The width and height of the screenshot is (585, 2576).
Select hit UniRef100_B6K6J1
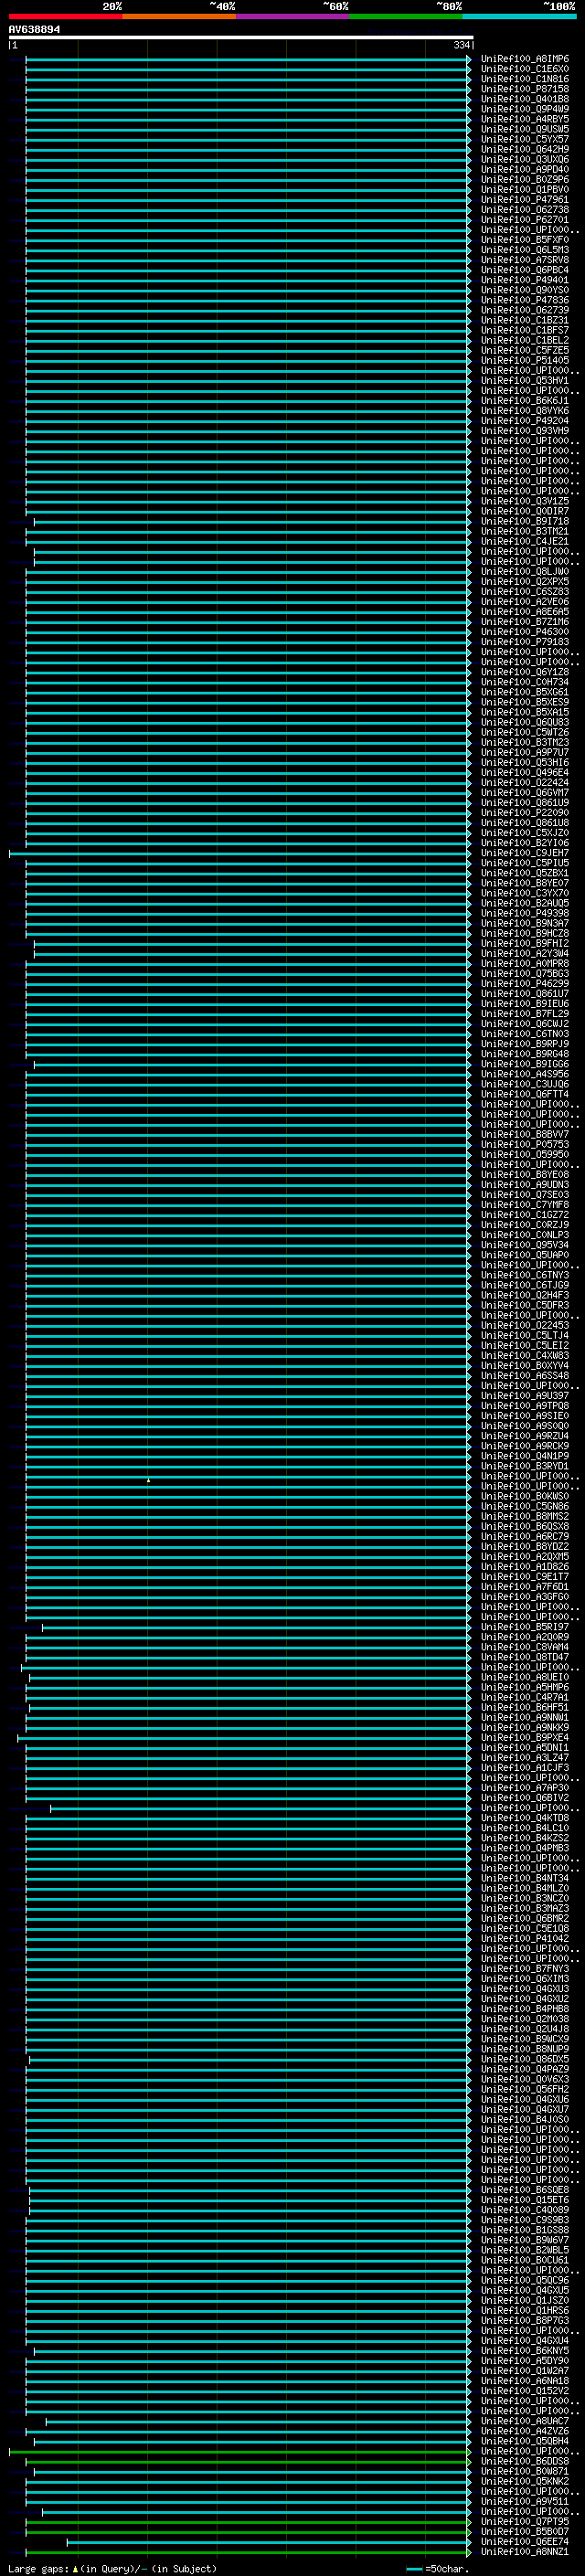coord(524,401)
